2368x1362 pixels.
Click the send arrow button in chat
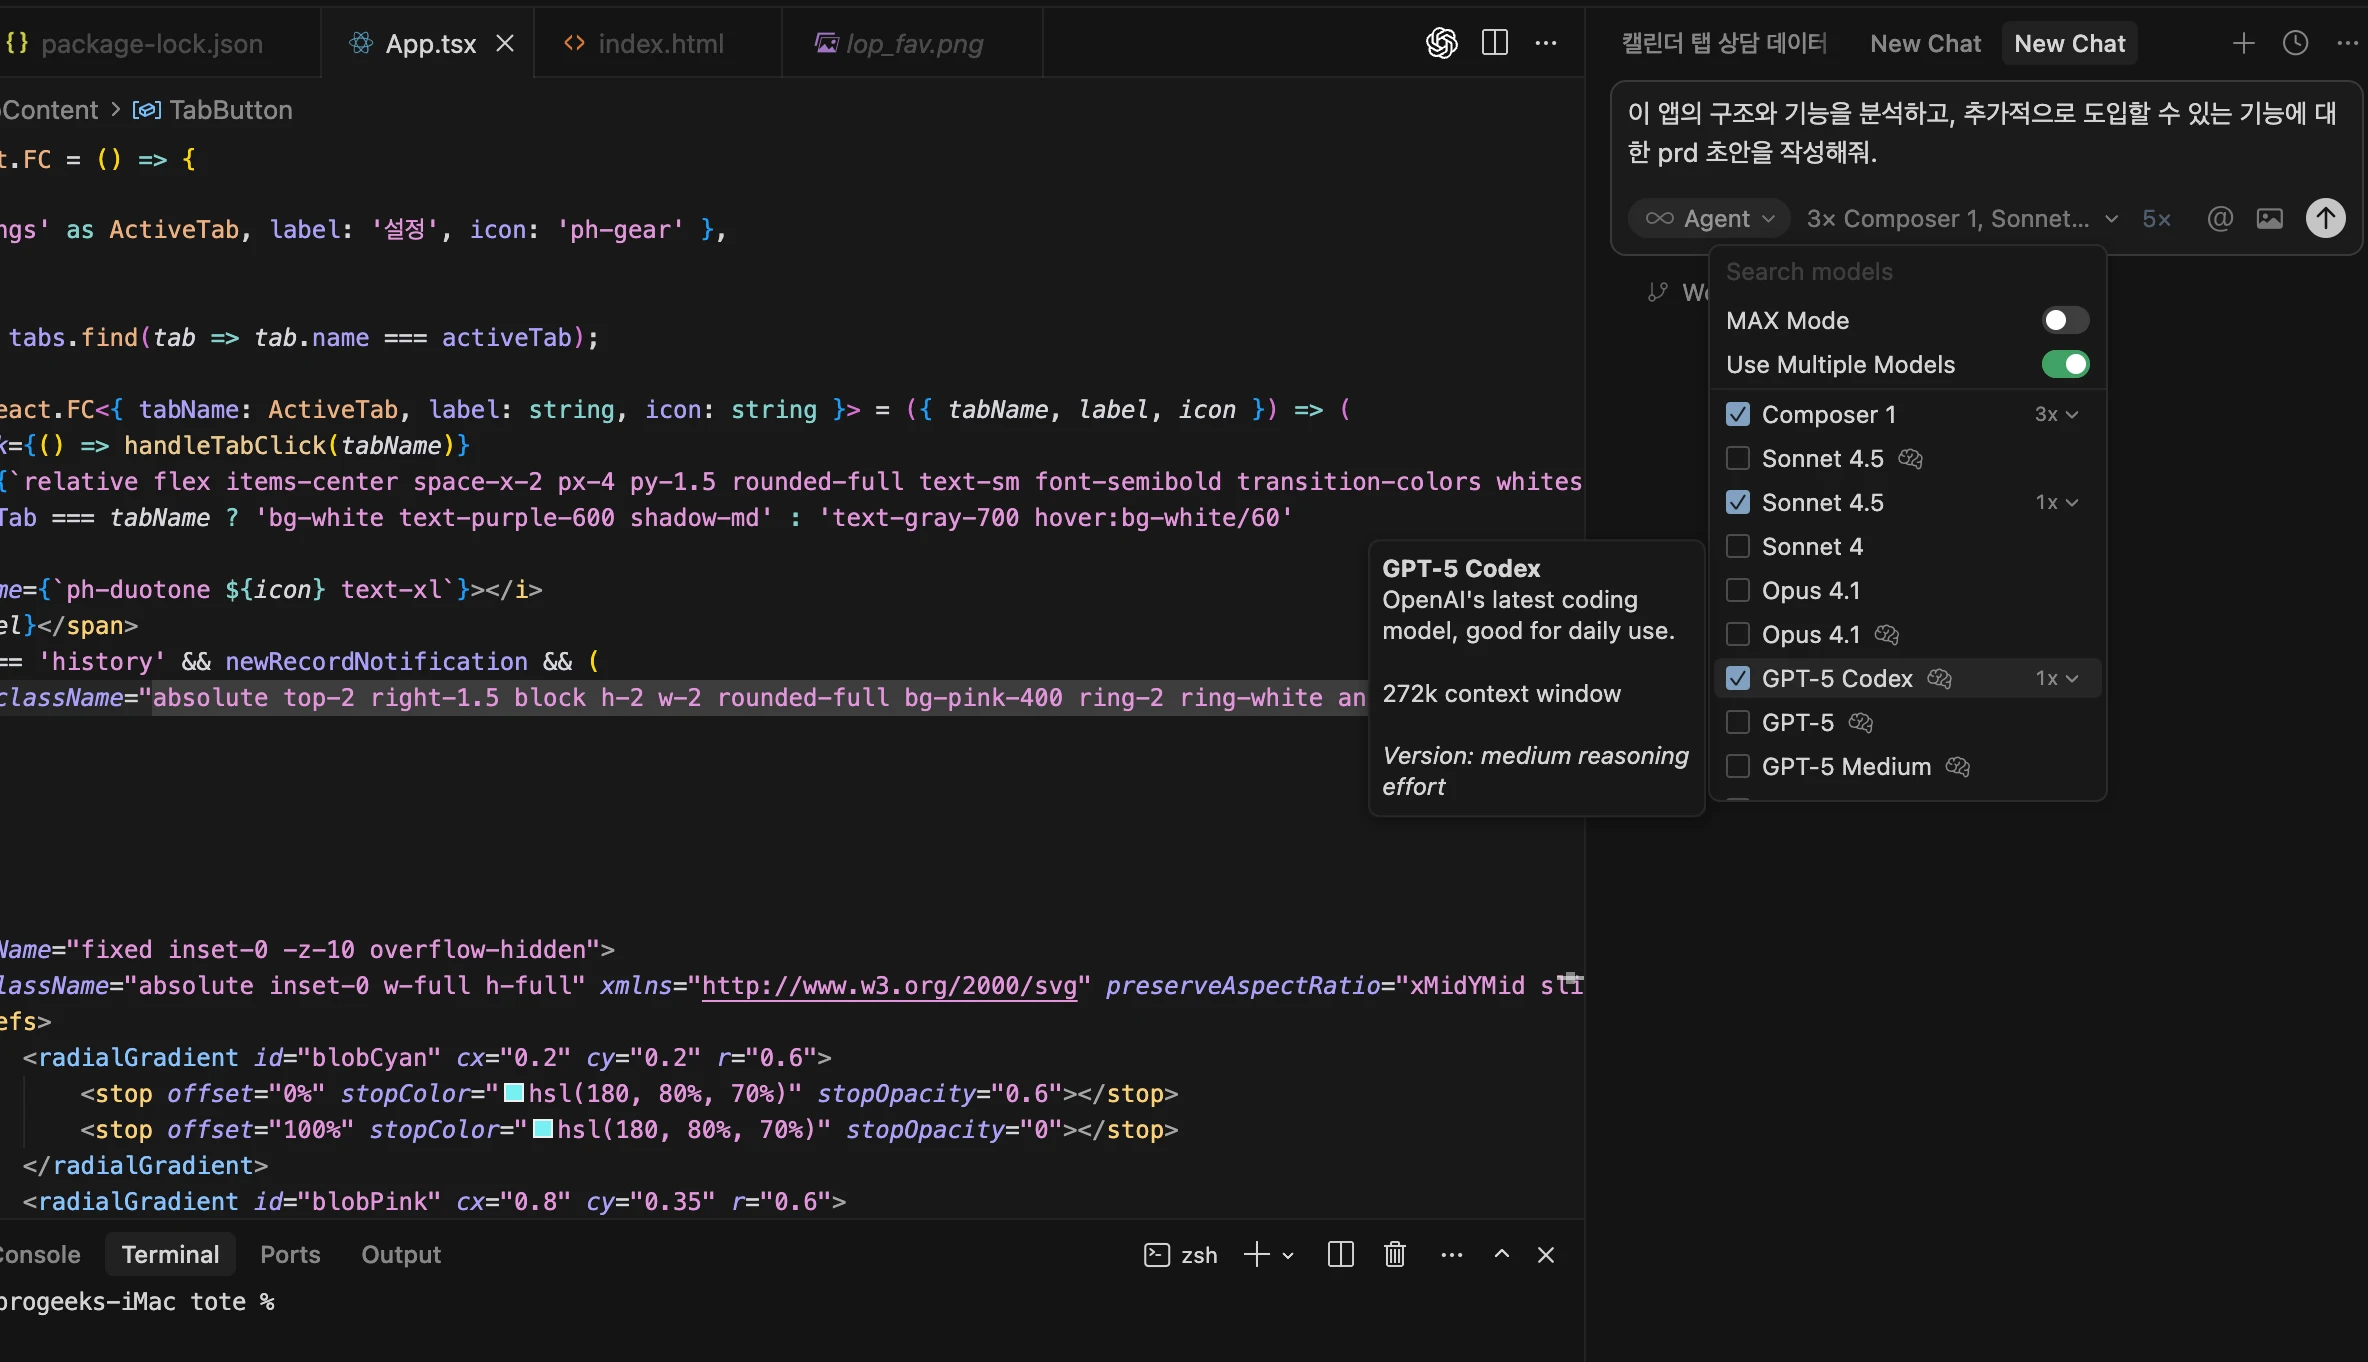(x=2325, y=218)
